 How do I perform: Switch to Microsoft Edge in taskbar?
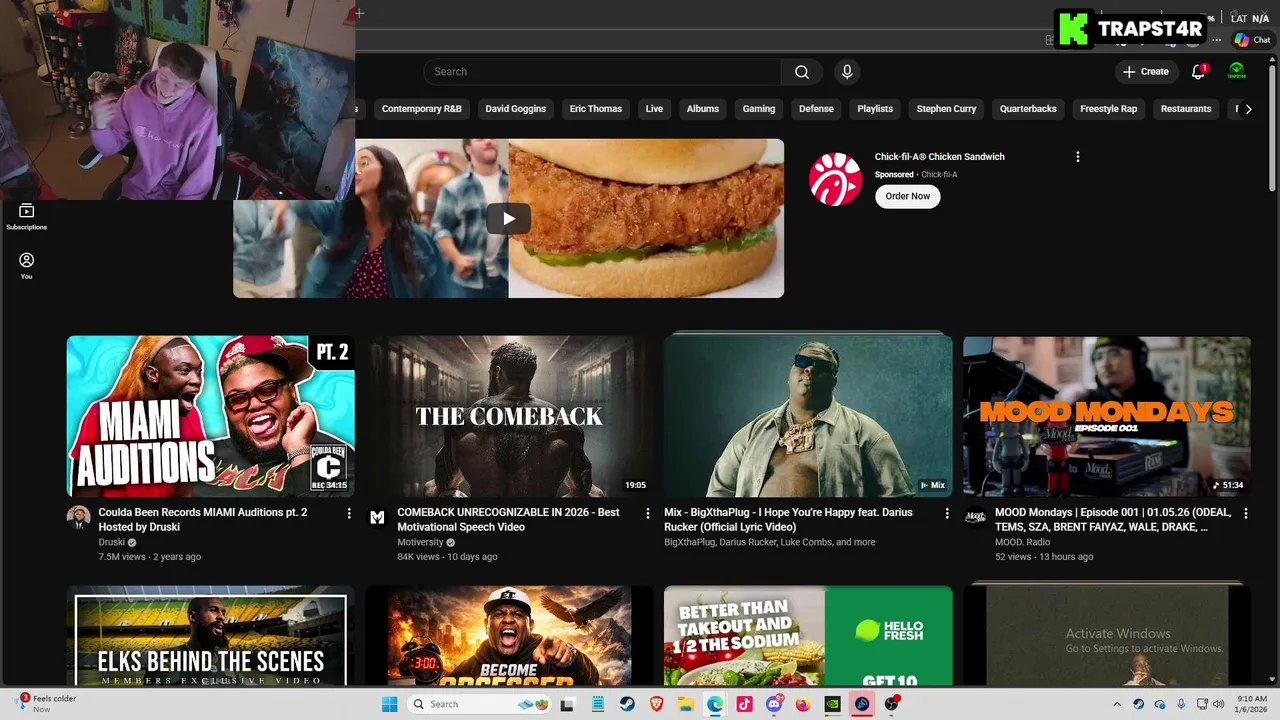coord(715,704)
